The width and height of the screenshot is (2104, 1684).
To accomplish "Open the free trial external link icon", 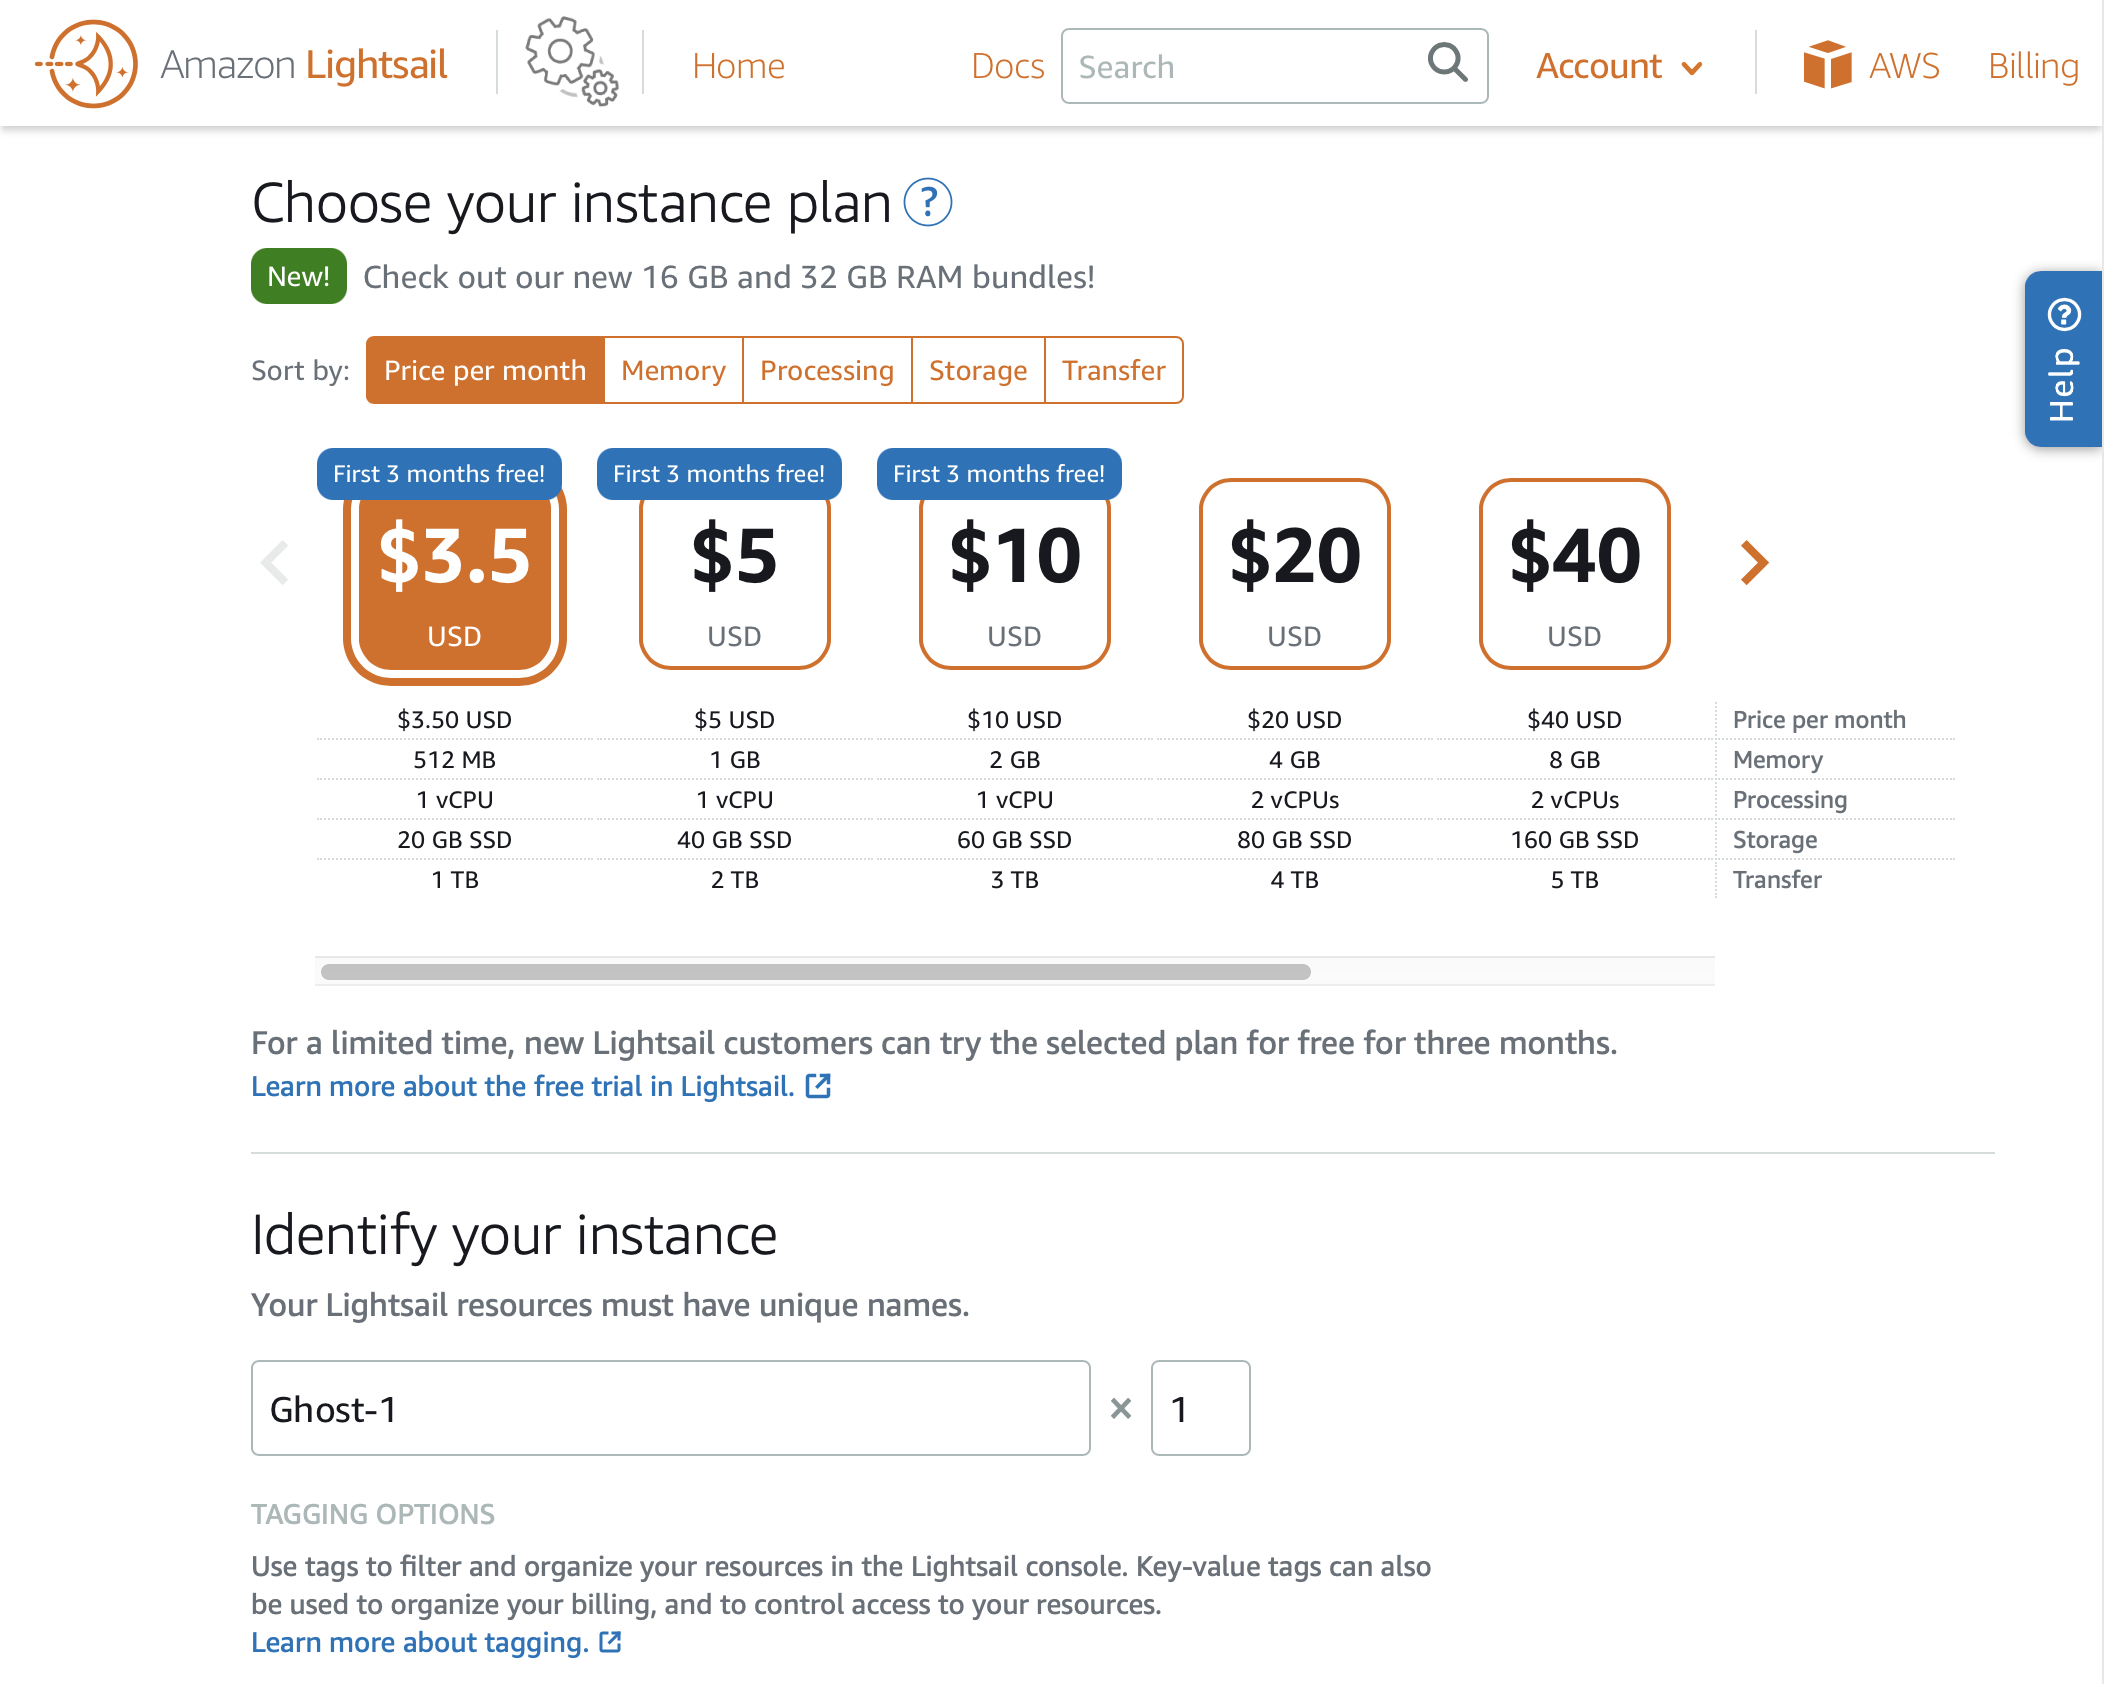I will [820, 1086].
